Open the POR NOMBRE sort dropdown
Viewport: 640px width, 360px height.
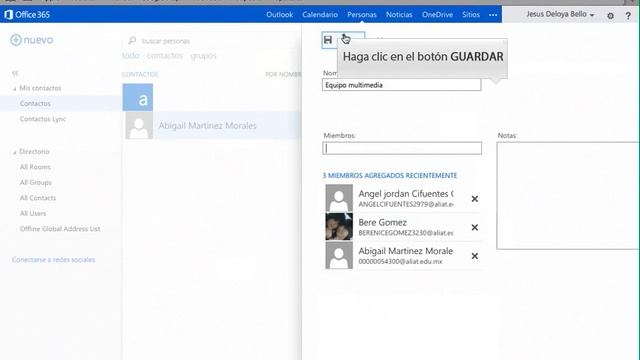pos(283,74)
